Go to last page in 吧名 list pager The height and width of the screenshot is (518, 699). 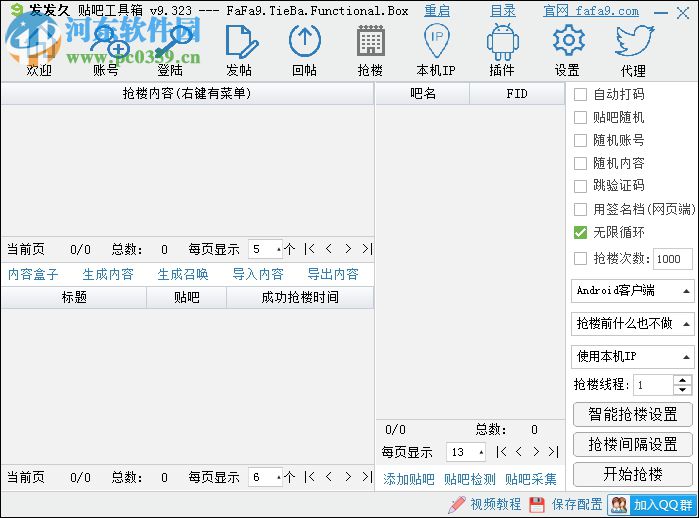pos(553,452)
